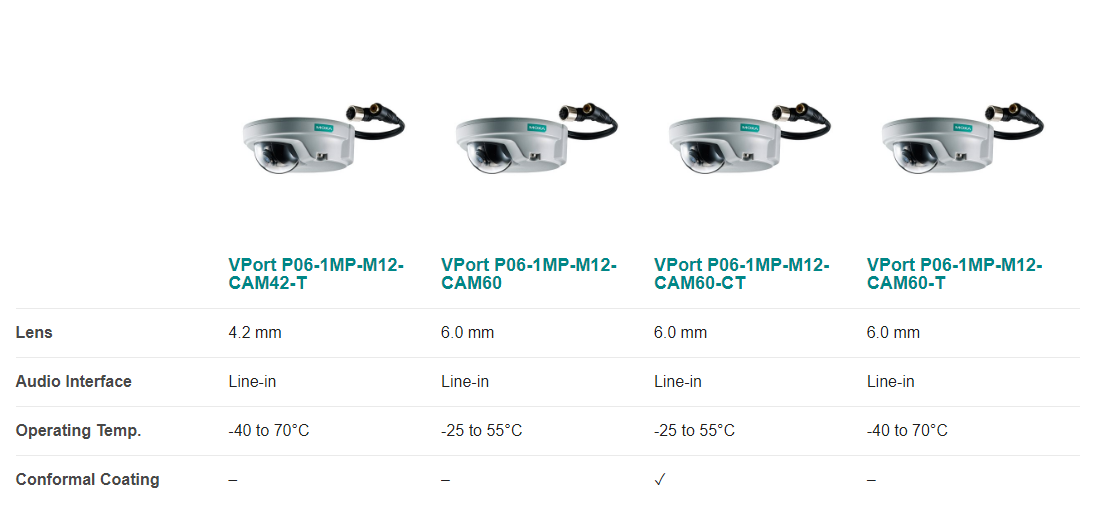This screenshot has width=1099, height=507.
Task: Click the CAM60-T camera product image
Action: click(962, 137)
